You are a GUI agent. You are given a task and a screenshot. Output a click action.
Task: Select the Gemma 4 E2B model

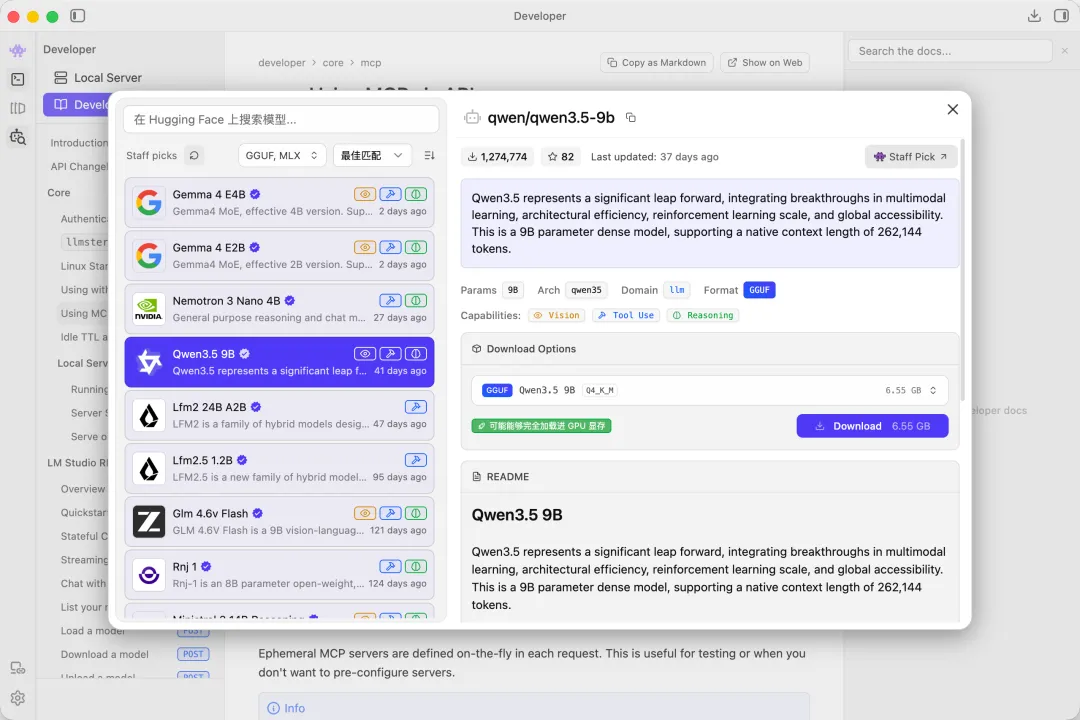(280, 256)
